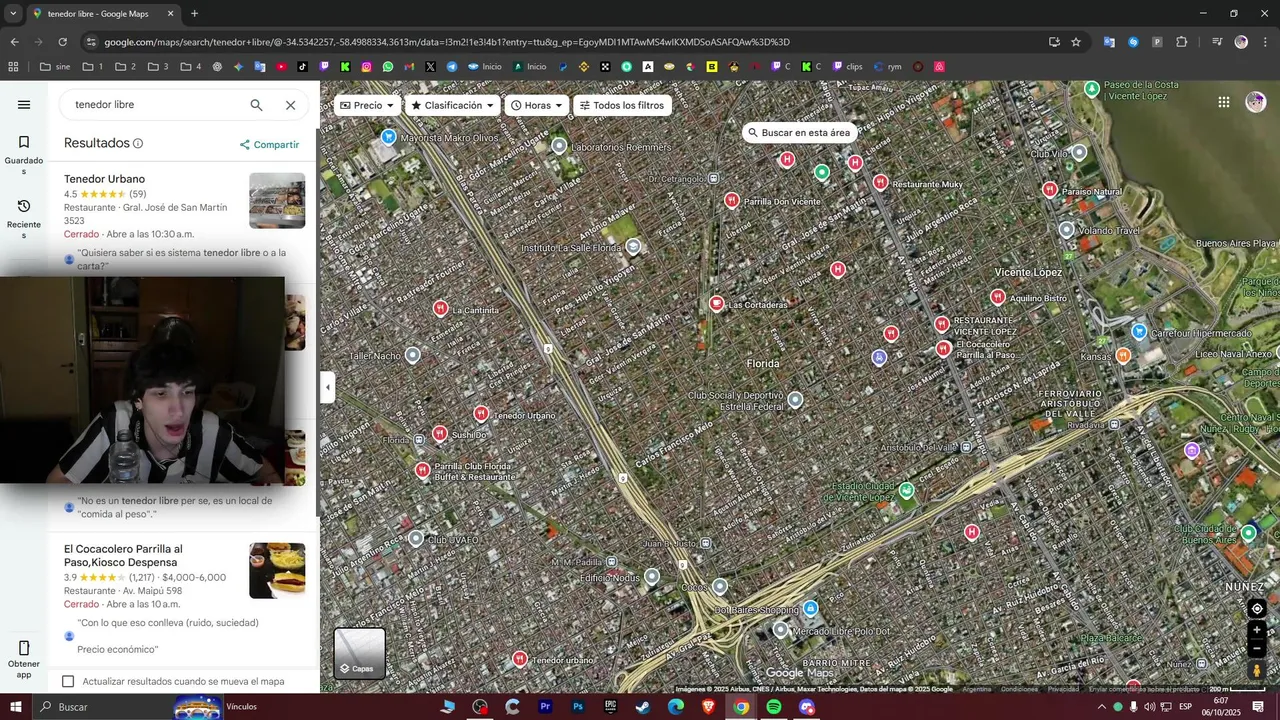Show hidden system tray icons
This screenshot has width=1280, height=720.
click(1102, 707)
